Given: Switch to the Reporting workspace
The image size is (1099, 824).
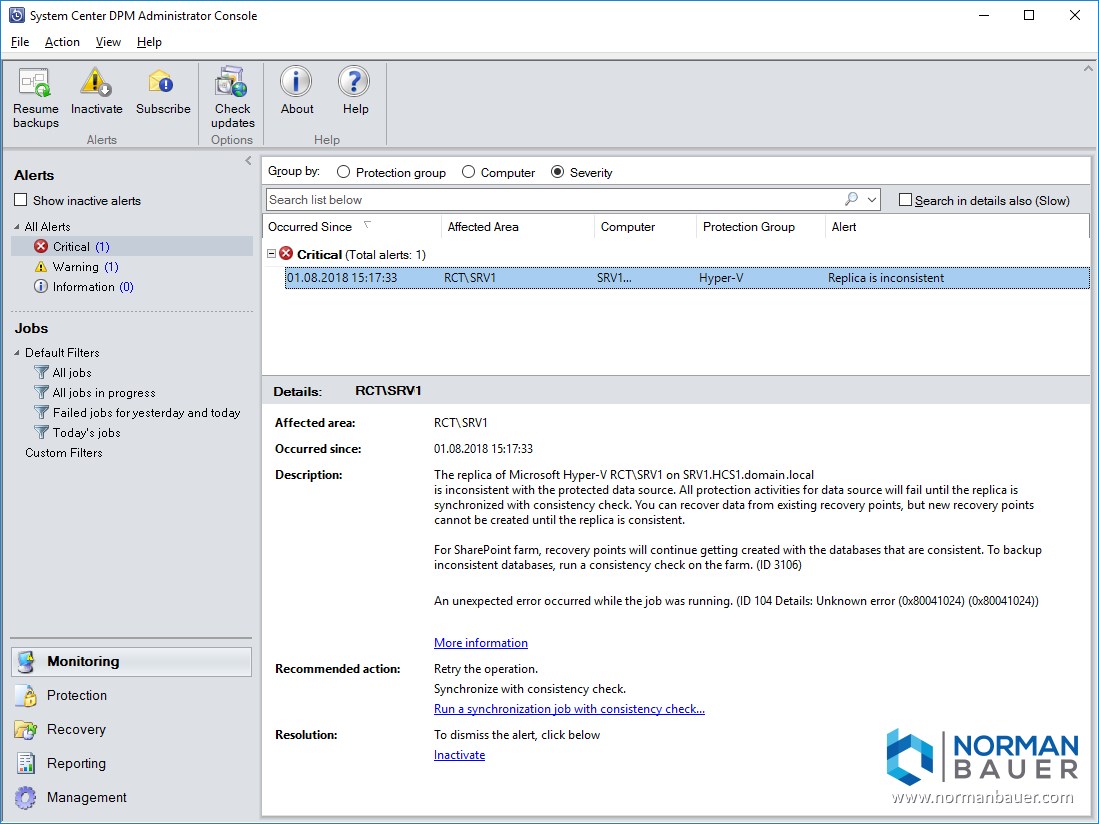Looking at the screenshot, I should pos(131,763).
